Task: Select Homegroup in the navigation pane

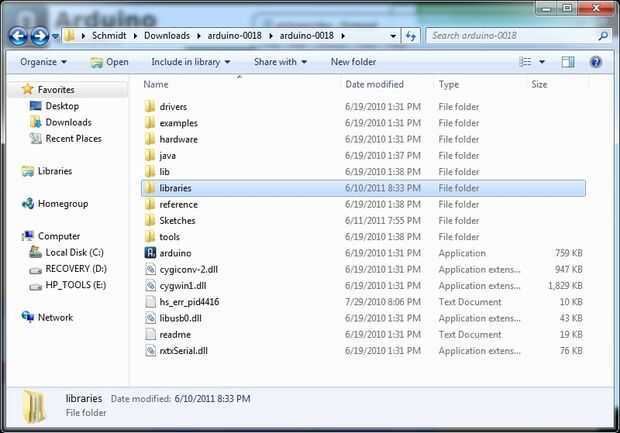Action: [x=63, y=204]
